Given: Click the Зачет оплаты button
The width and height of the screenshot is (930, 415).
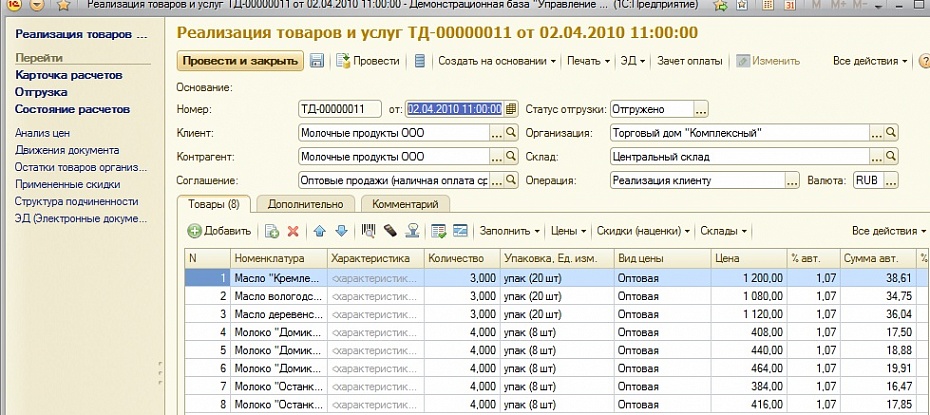Looking at the screenshot, I should pos(689,61).
